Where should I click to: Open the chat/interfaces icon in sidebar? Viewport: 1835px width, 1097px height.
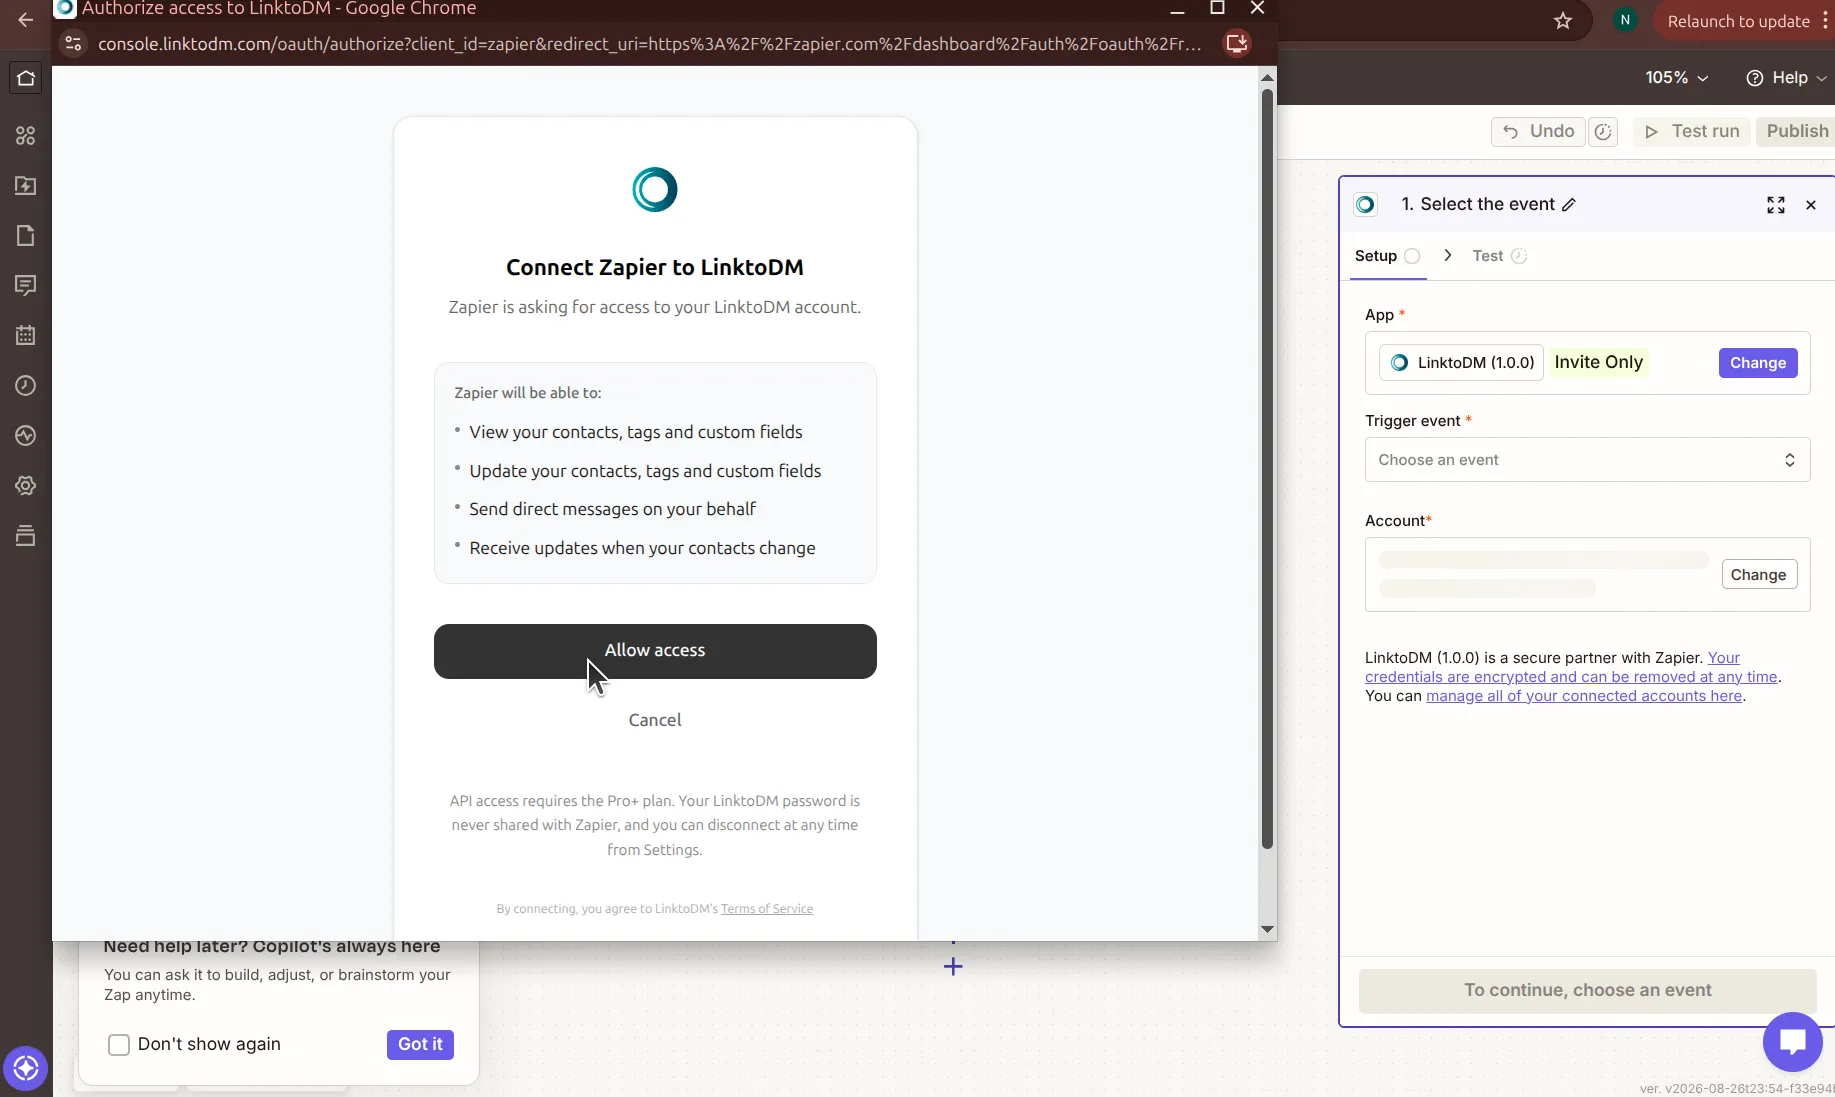point(26,286)
